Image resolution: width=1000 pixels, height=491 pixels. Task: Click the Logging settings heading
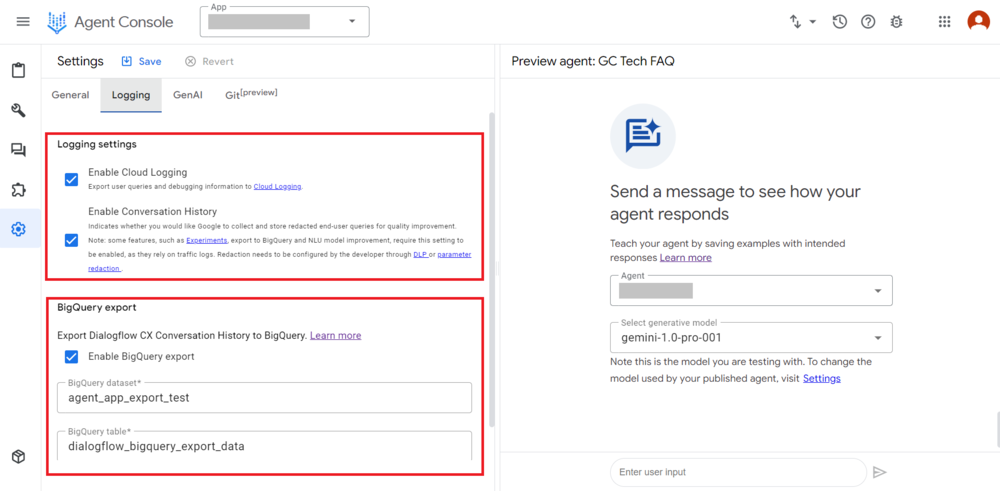tap(97, 144)
